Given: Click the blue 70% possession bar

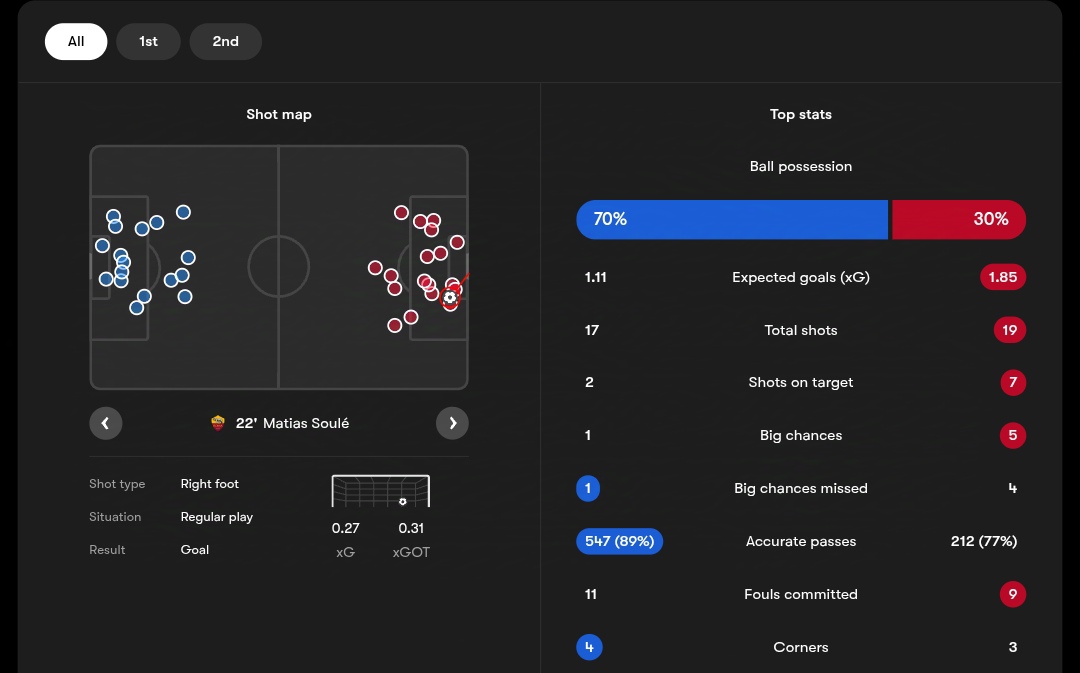Looking at the screenshot, I should [x=732, y=220].
